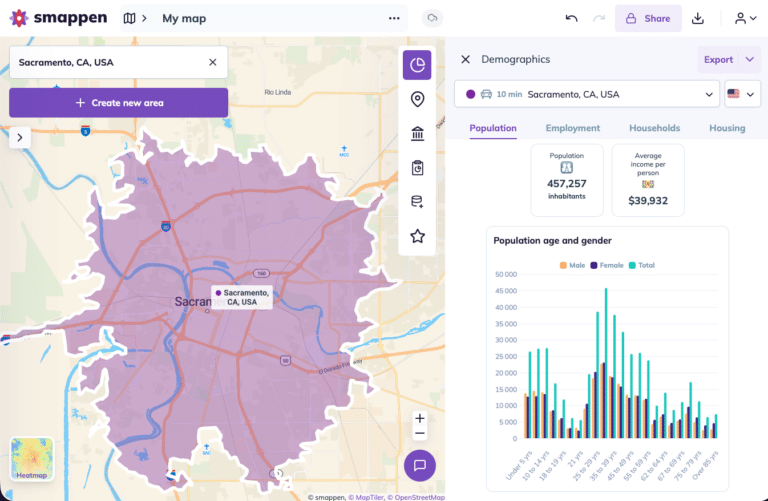Select the Employment tab
This screenshot has height=501, width=768.
click(573, 128)
